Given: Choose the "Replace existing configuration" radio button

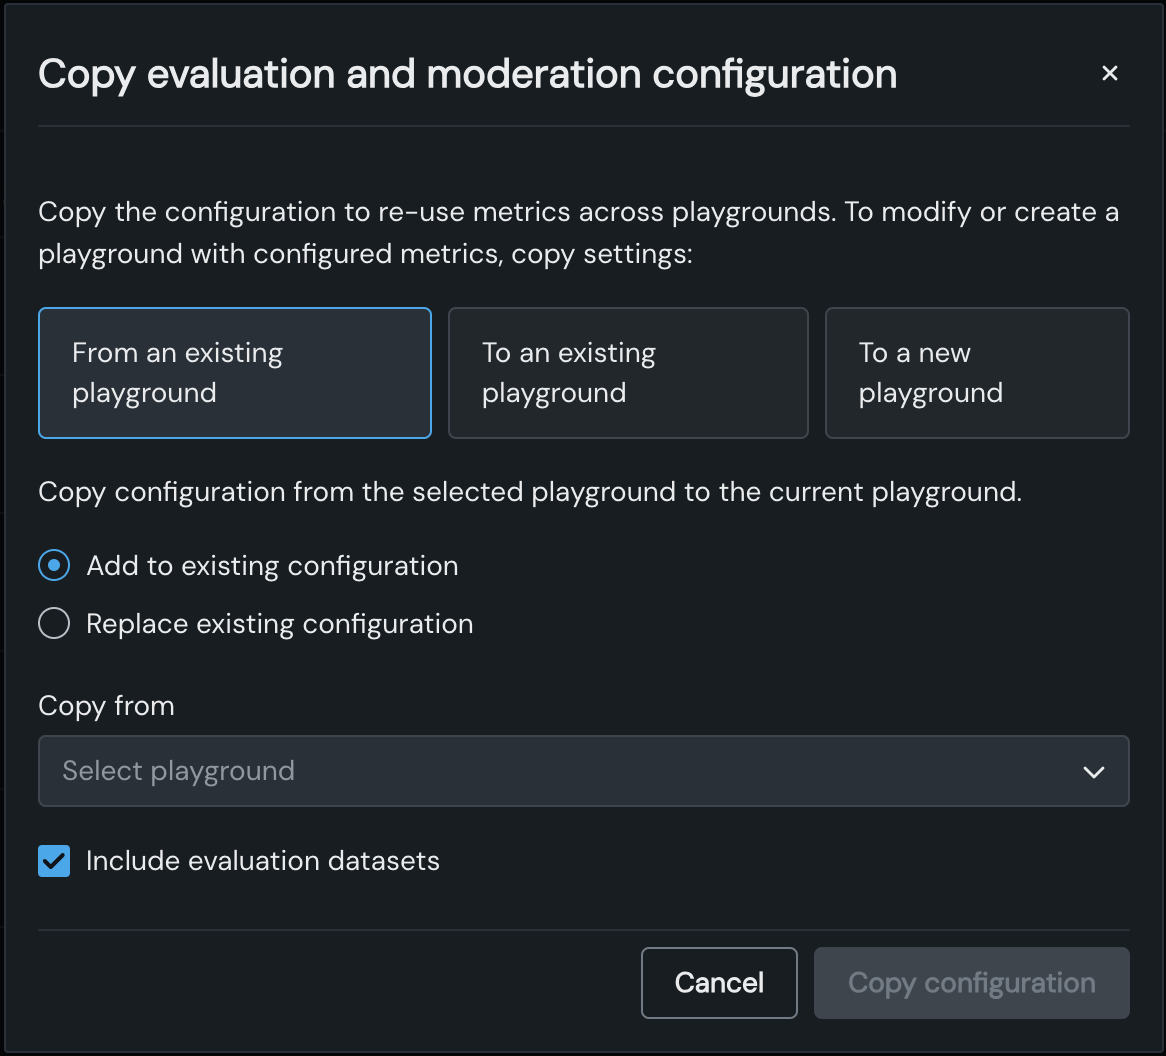Looking at the screenshot, I should 54,624.
